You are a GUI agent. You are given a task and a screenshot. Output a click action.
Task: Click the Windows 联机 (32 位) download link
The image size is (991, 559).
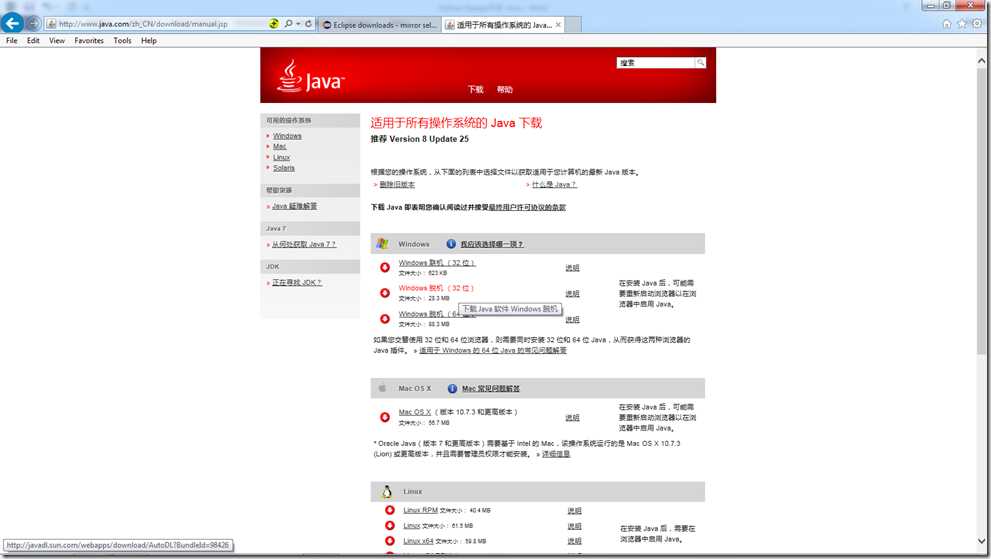coord(437,262)
